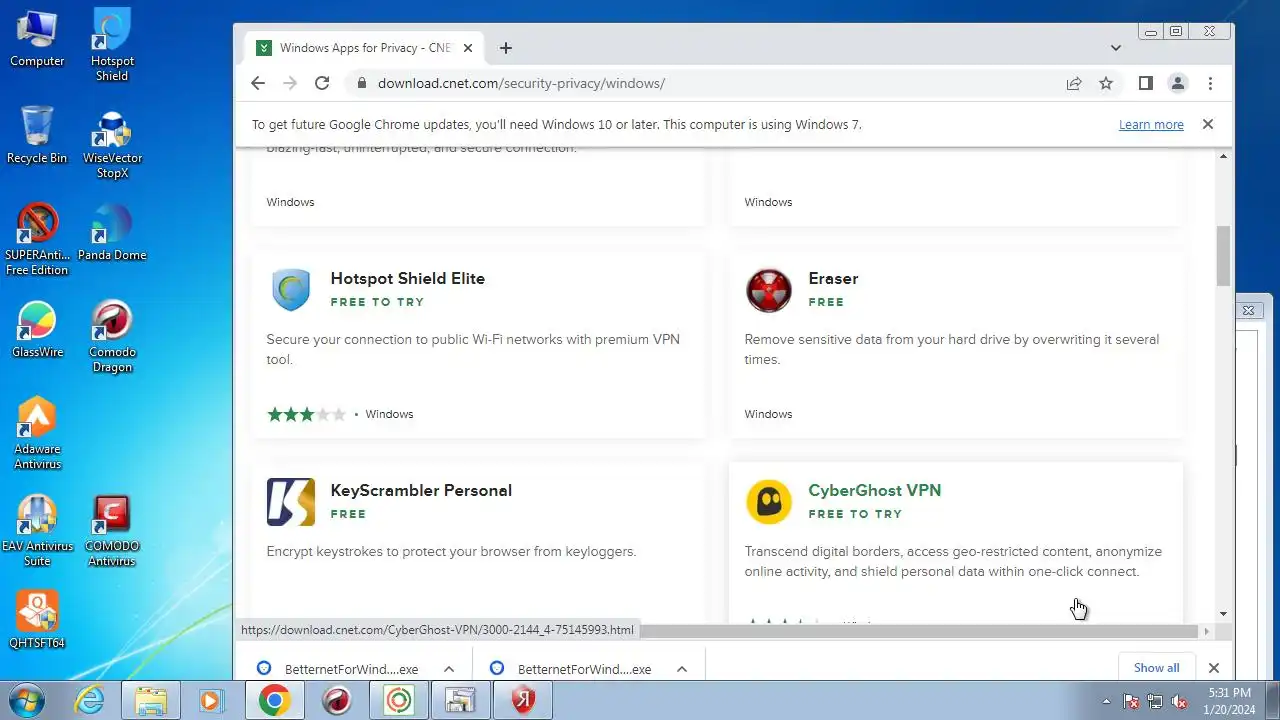Click the Eraser description text

(951, 349)
